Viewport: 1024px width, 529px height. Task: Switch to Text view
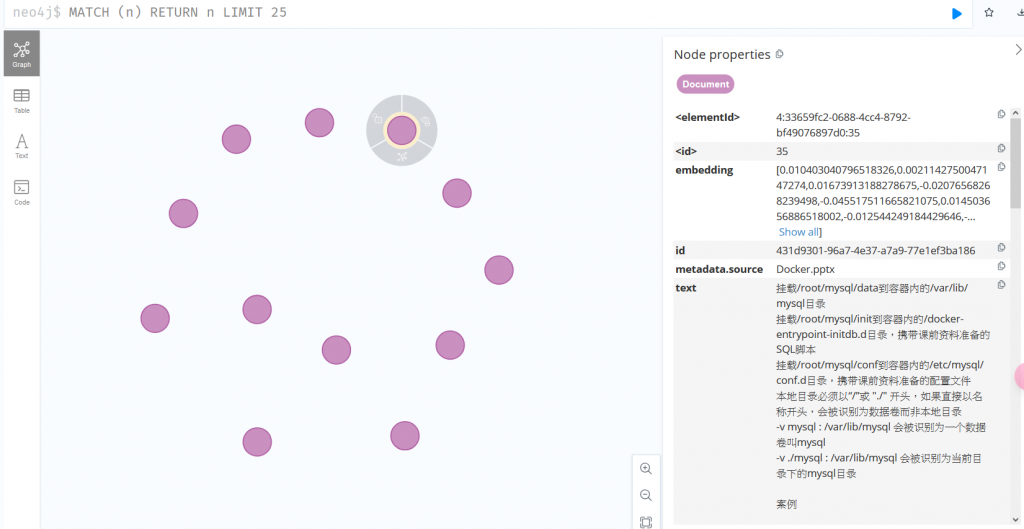tap(22, 146)
